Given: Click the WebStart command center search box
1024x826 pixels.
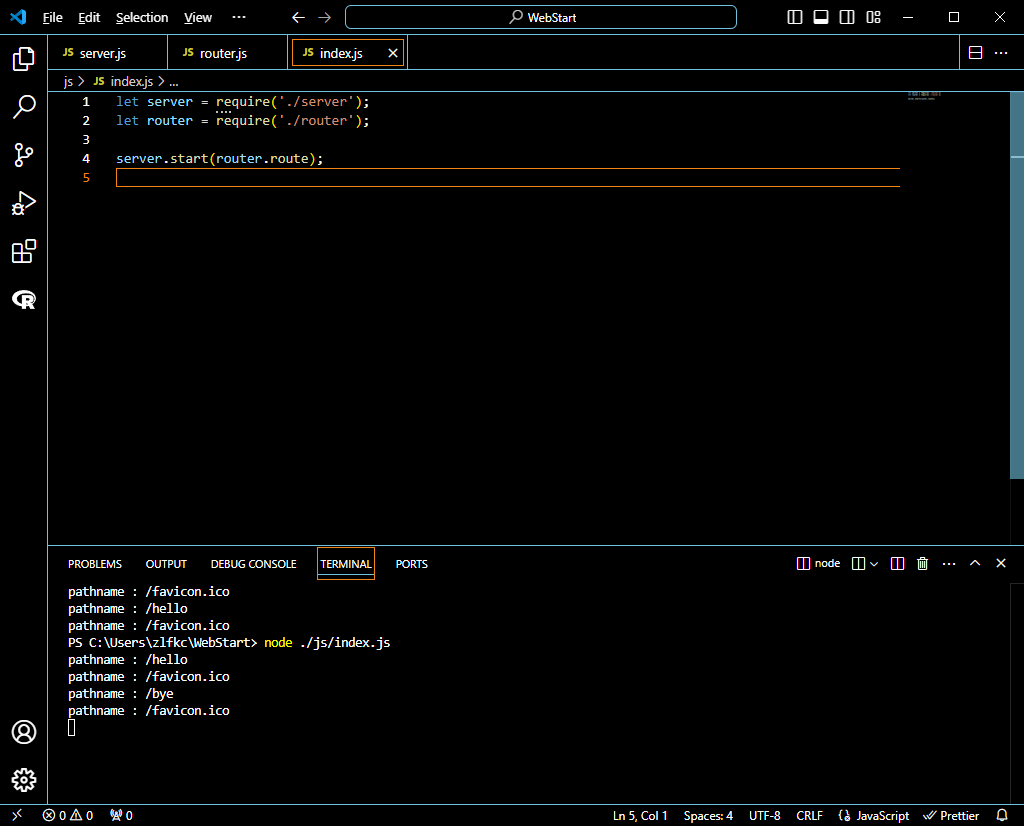Looking at the screenshot, I should [x=541, y=18].
